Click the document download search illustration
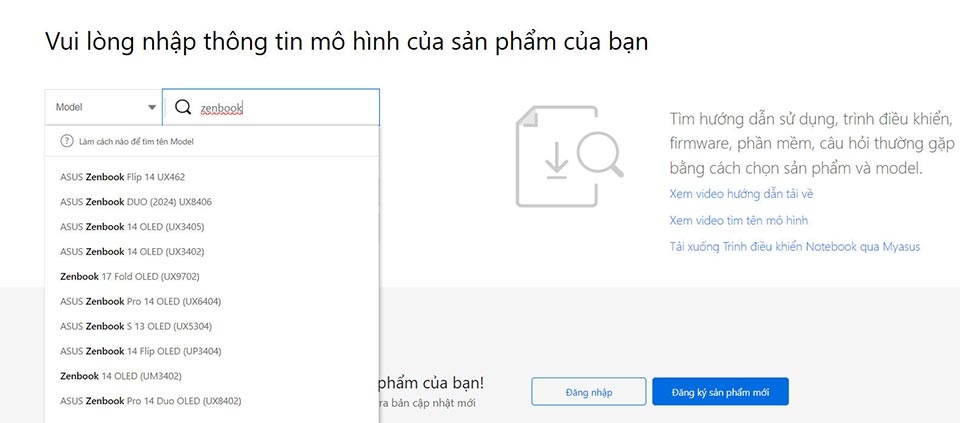The image size is (960, 423). click(567, 156)
